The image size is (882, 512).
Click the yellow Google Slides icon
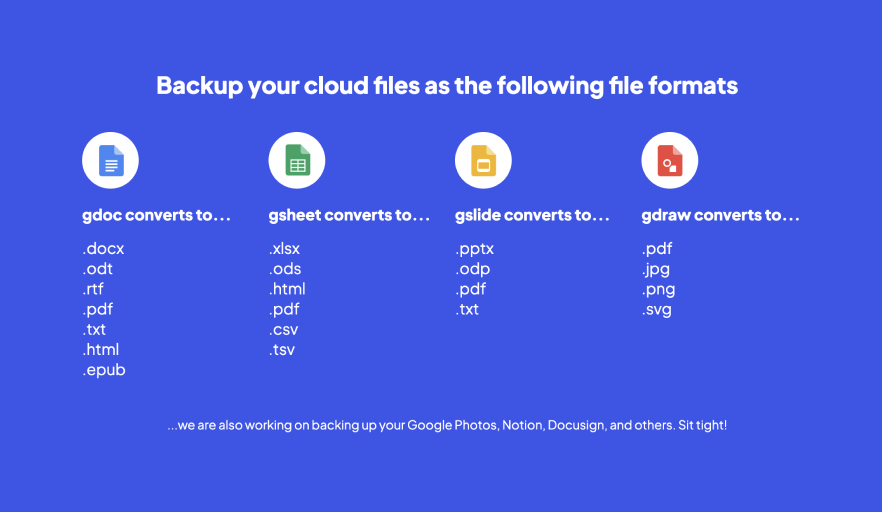click(483, 160)
